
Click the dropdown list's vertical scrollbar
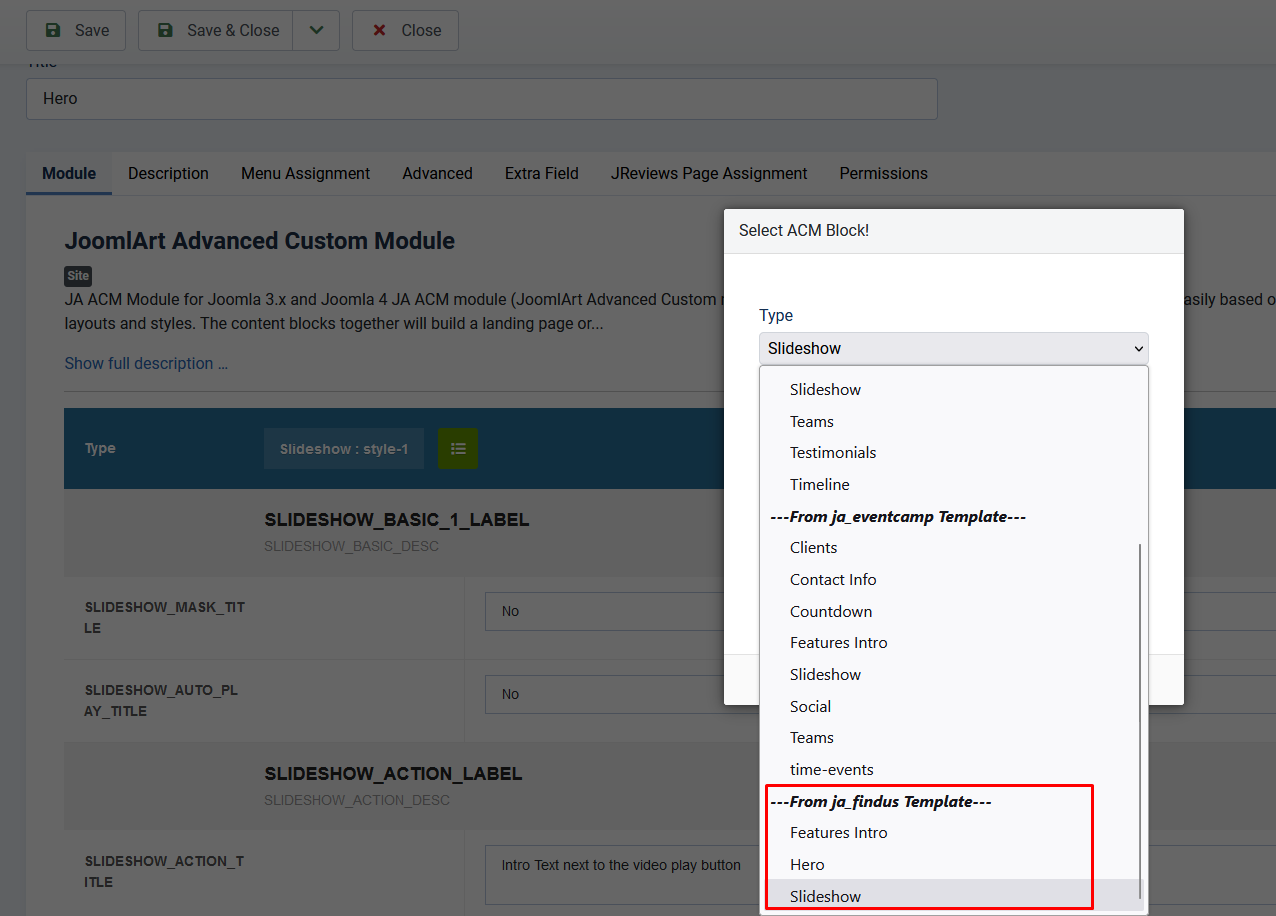1140,700
